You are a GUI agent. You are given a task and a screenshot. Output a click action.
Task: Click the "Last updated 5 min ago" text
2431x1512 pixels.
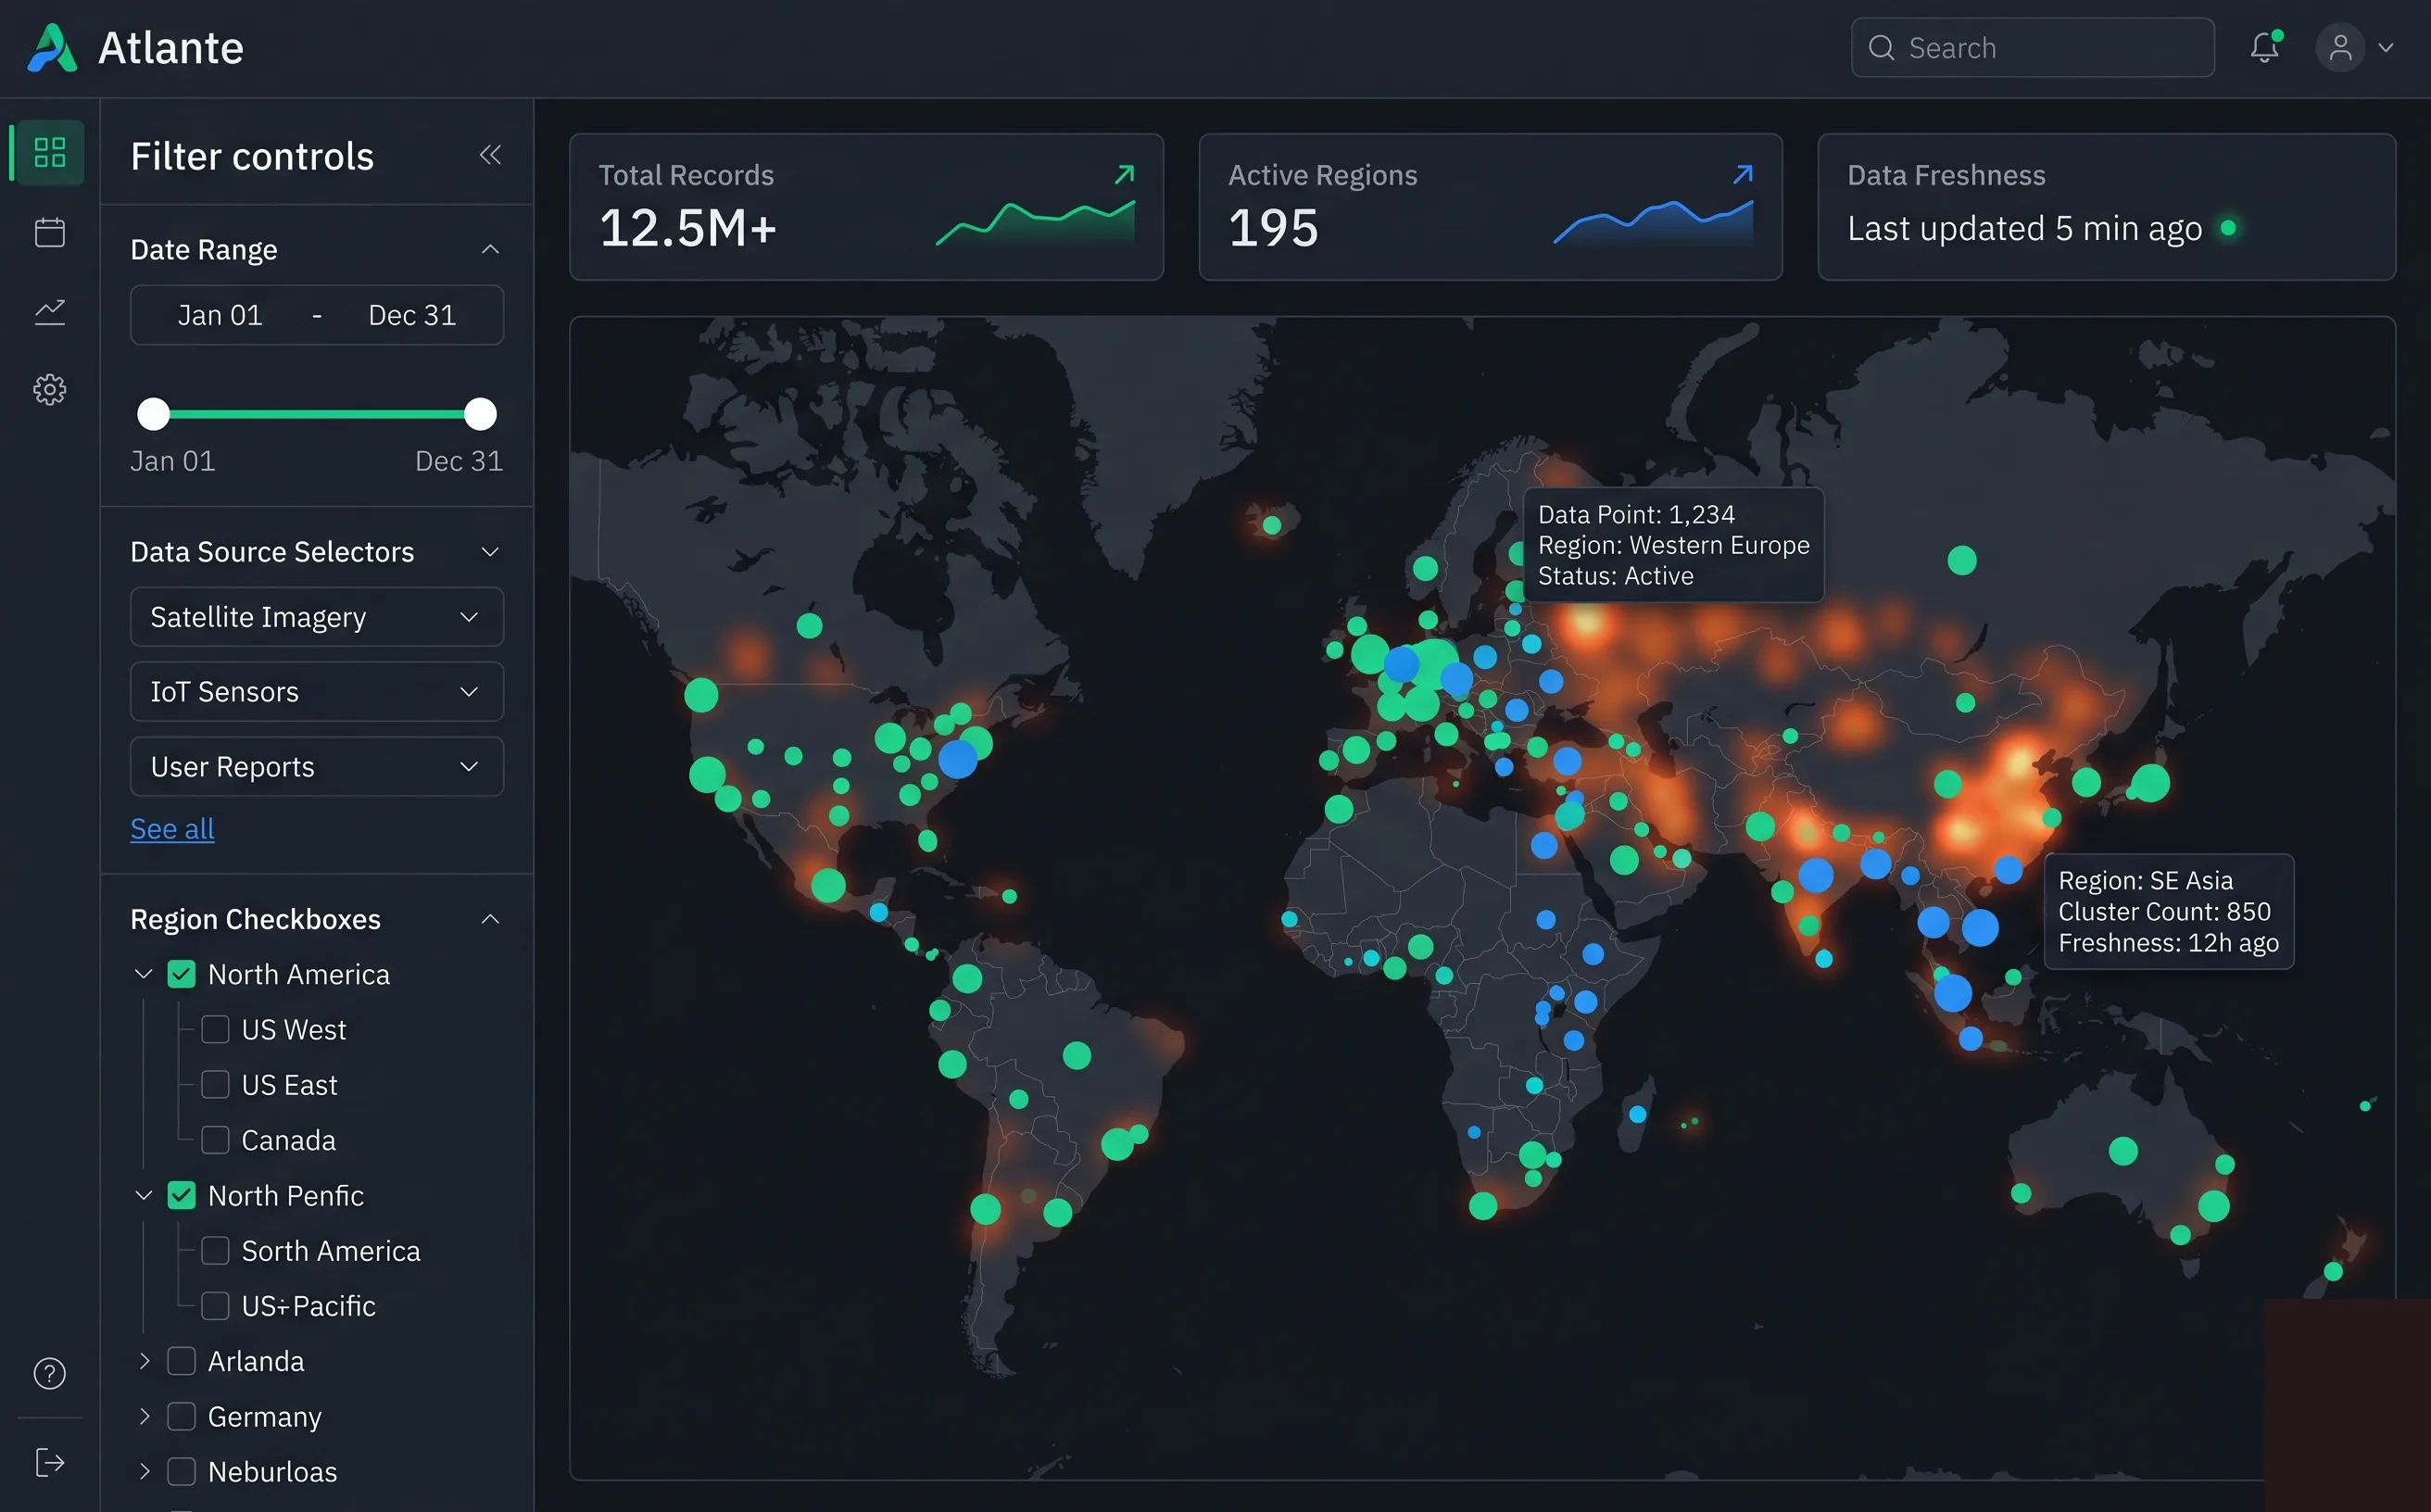click(x=2024, y=229)
